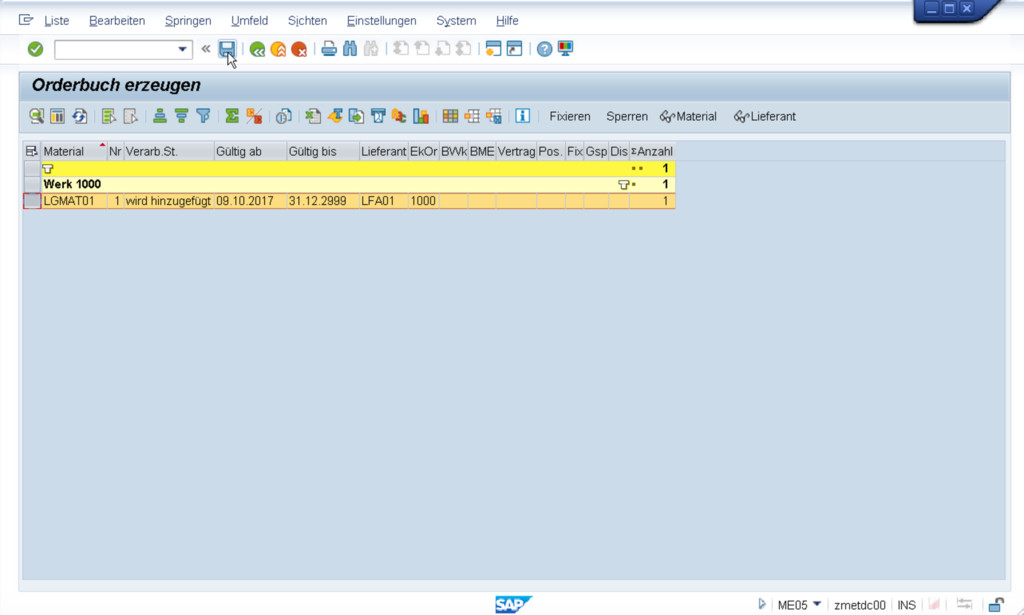Open the transaction command field dropdown
The image size is (1024, 615).
[x=182, y=49]
